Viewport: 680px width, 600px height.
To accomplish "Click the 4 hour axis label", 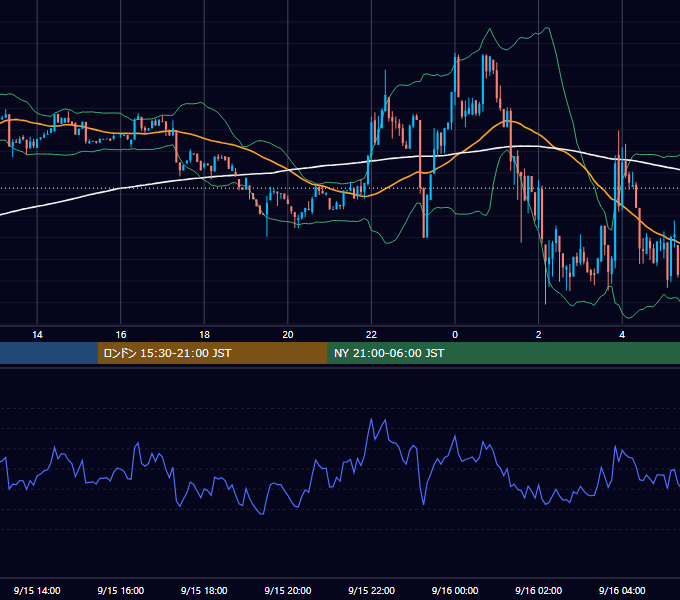I will coord(622,334).
